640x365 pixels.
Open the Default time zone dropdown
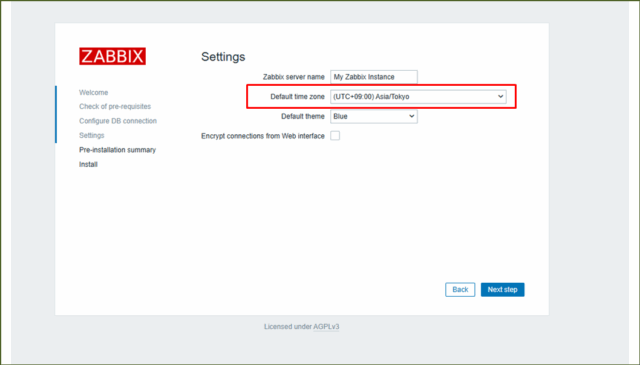pos(418,97)
